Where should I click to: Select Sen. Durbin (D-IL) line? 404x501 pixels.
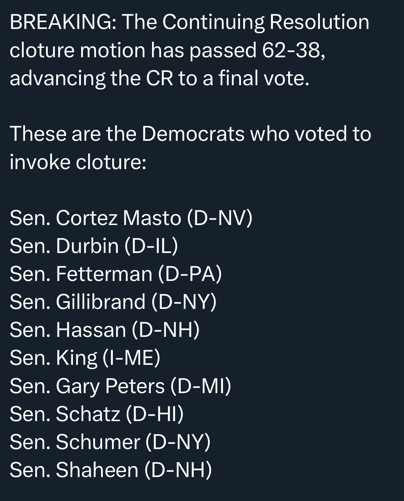click(x=94, y=246)
